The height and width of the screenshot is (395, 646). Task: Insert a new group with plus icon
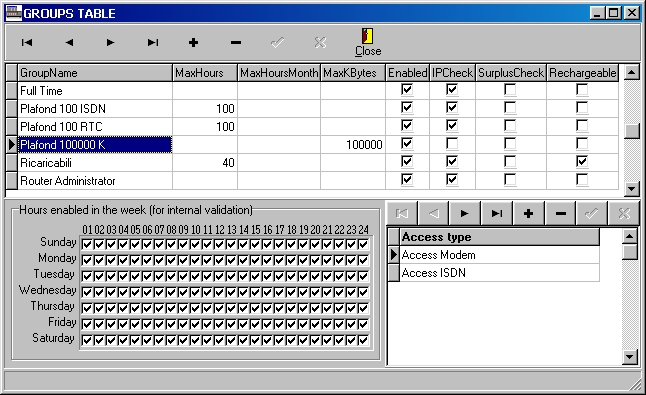point(194,42)
